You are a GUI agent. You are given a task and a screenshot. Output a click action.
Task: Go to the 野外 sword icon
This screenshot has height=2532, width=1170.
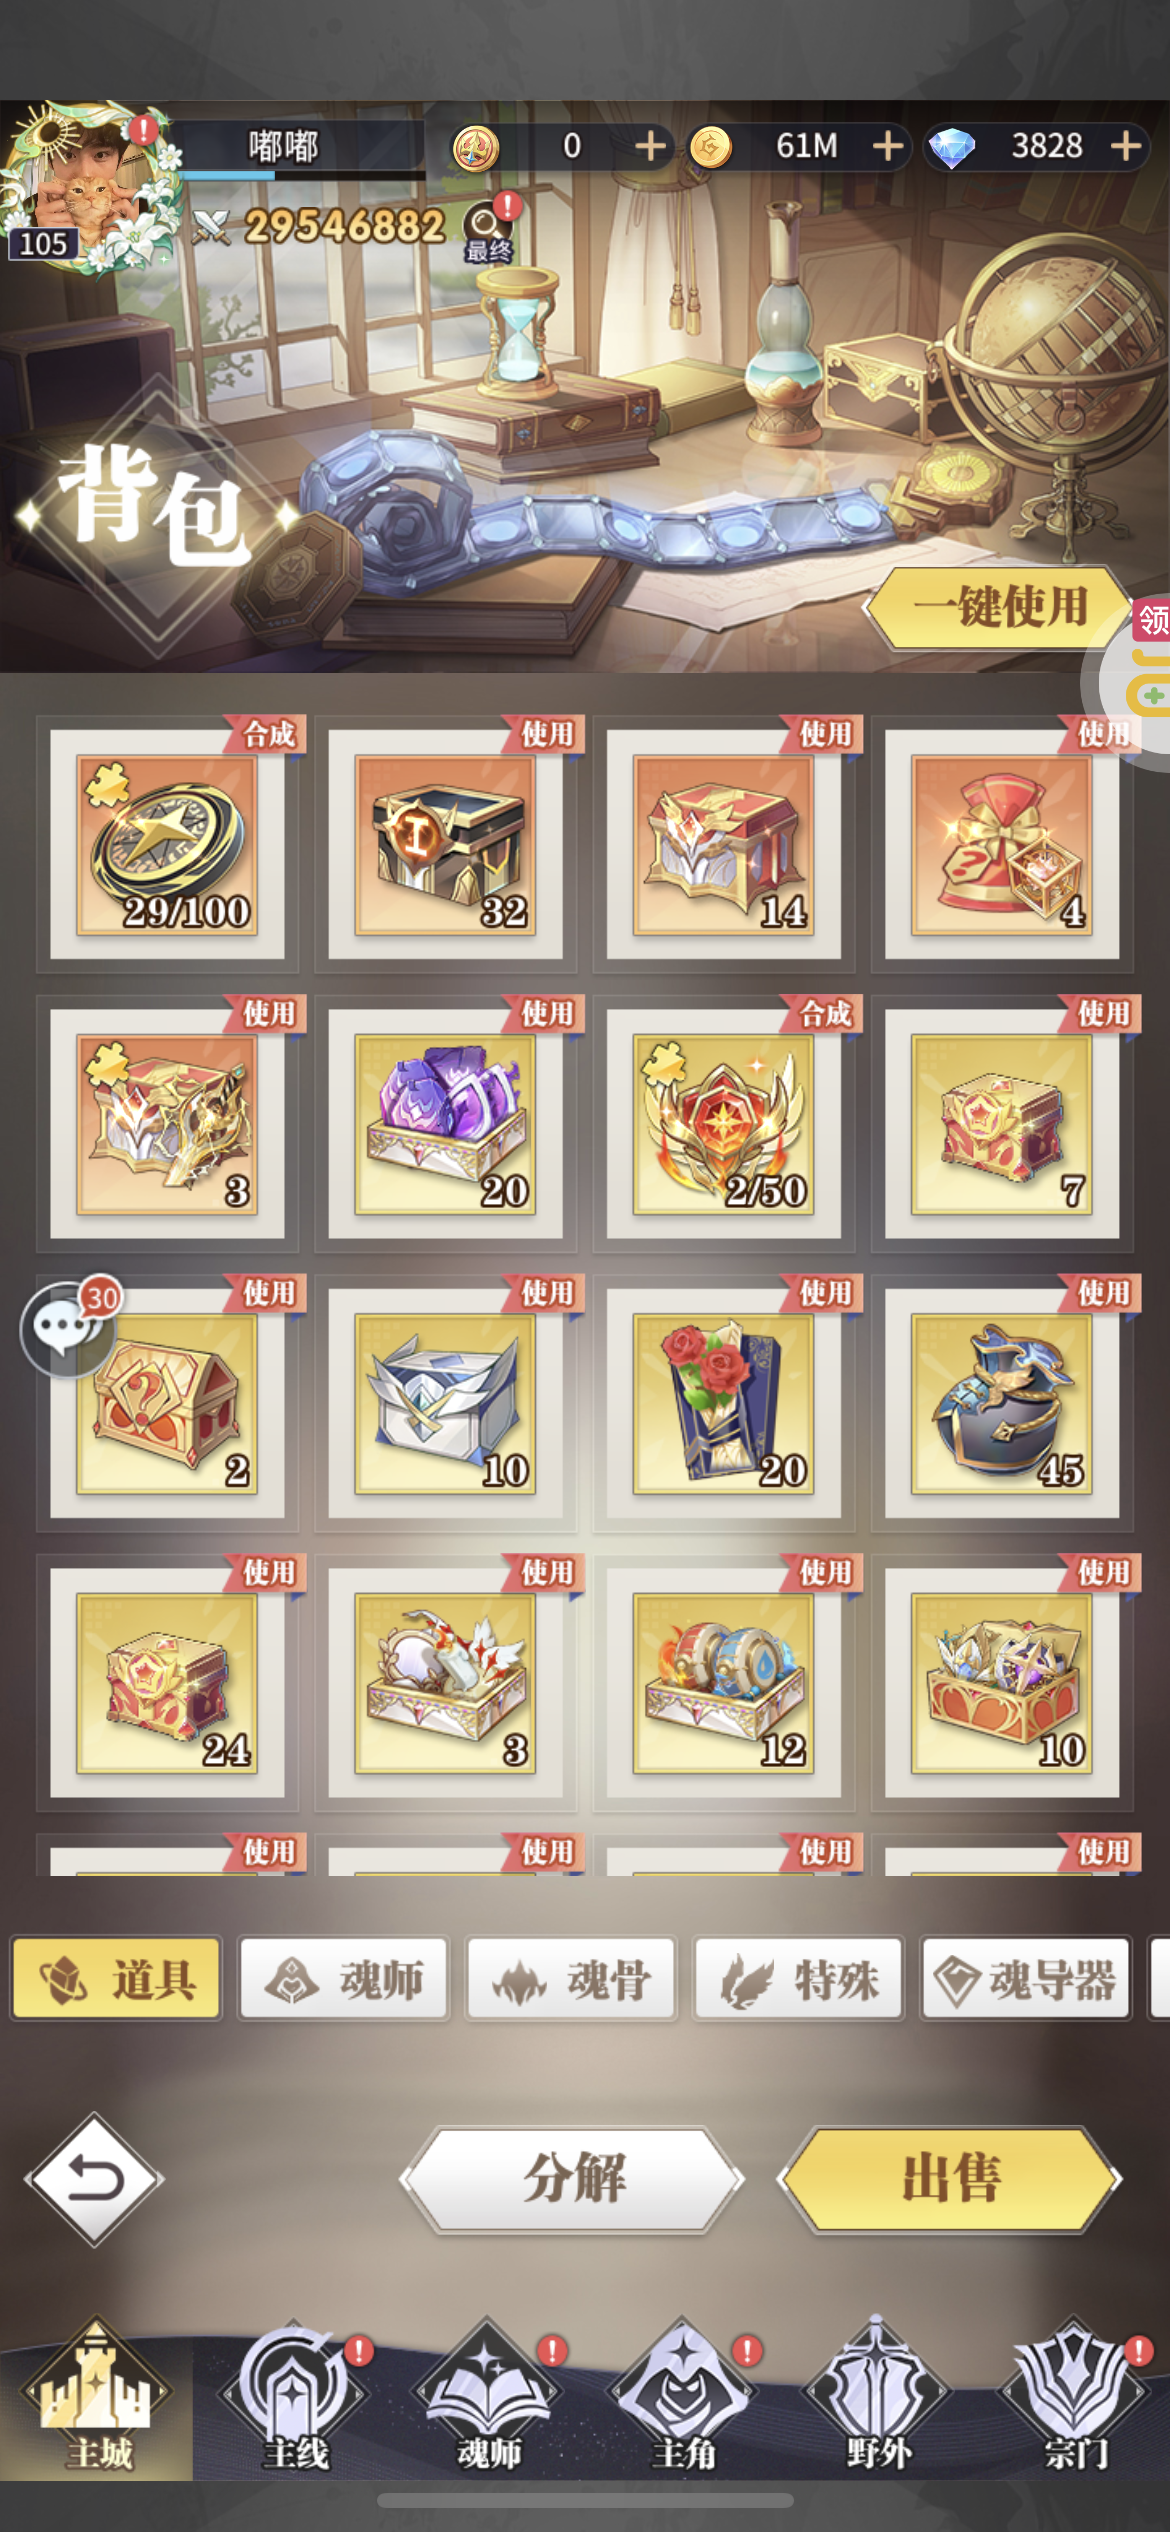tap(877, 2394)
